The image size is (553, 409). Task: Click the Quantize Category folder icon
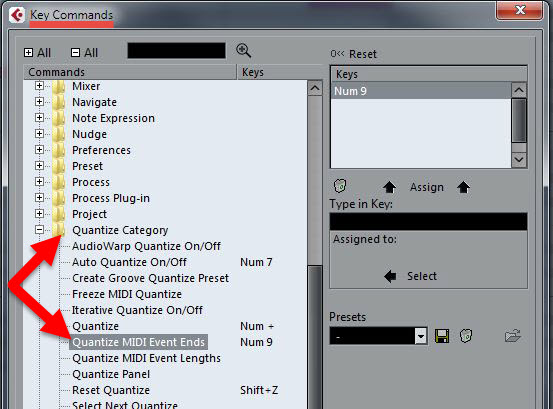pos(59,230)
